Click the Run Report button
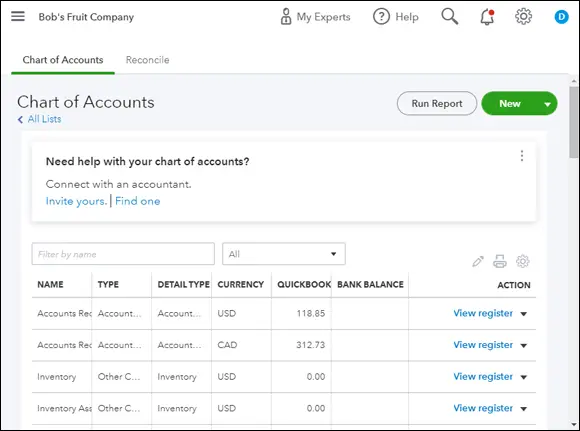The image size is (580, 431). point(437,104)
